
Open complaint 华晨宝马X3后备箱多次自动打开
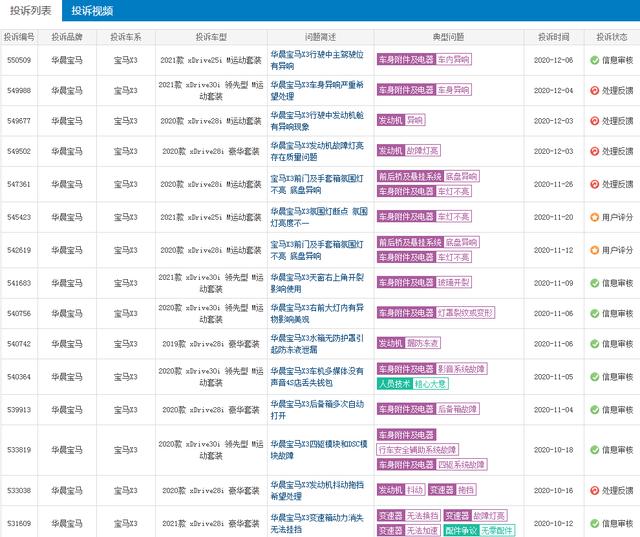pyautogui.click(x=317, y=410)
